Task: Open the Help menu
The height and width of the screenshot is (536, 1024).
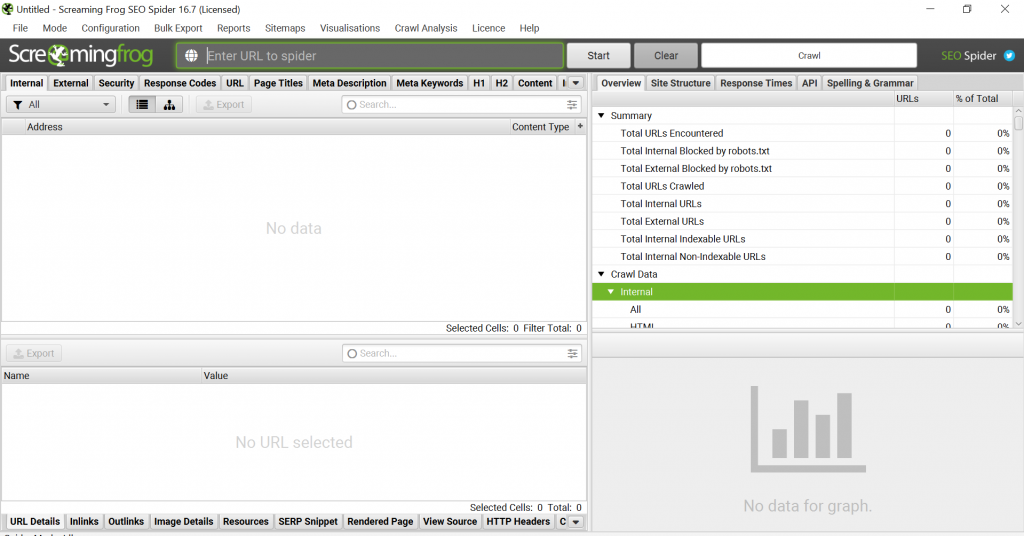Action: click(530, 28)
